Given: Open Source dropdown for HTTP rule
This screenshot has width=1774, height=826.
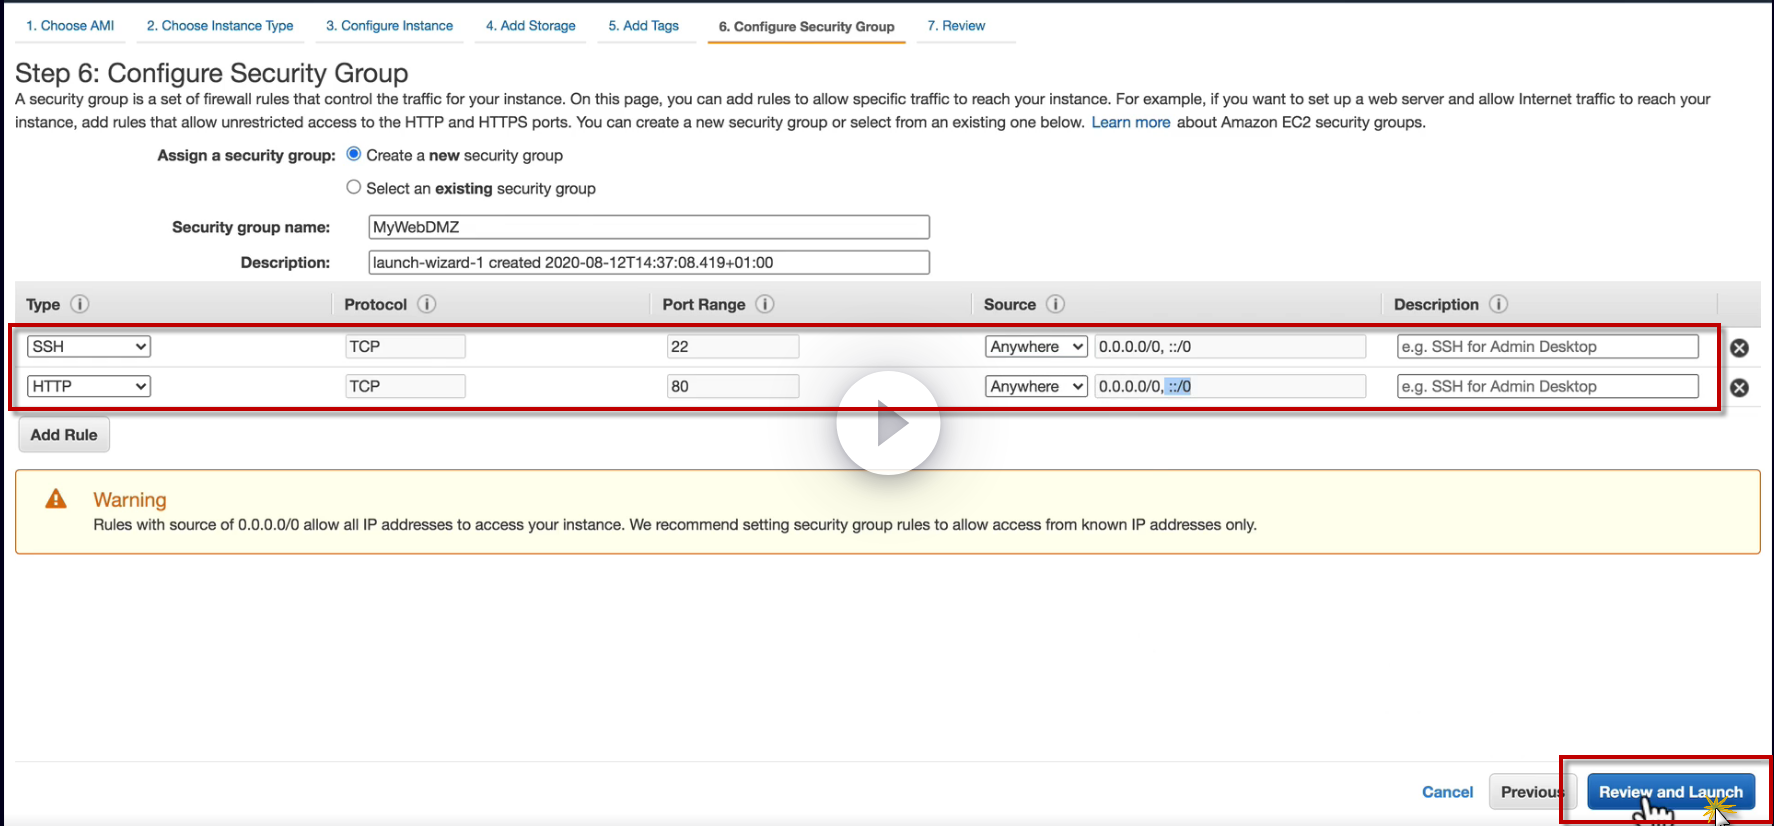Looking at the screenshot, I should (1036, 386).
